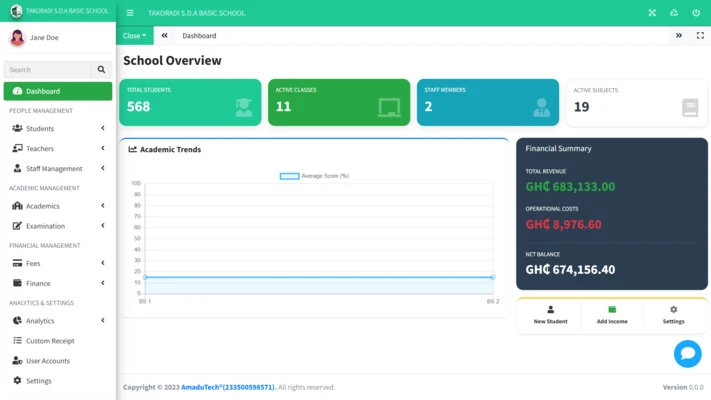This screenshot has width=711, height=400.
Task: Click the School Overview heading
Action: [x=172, y=60]
